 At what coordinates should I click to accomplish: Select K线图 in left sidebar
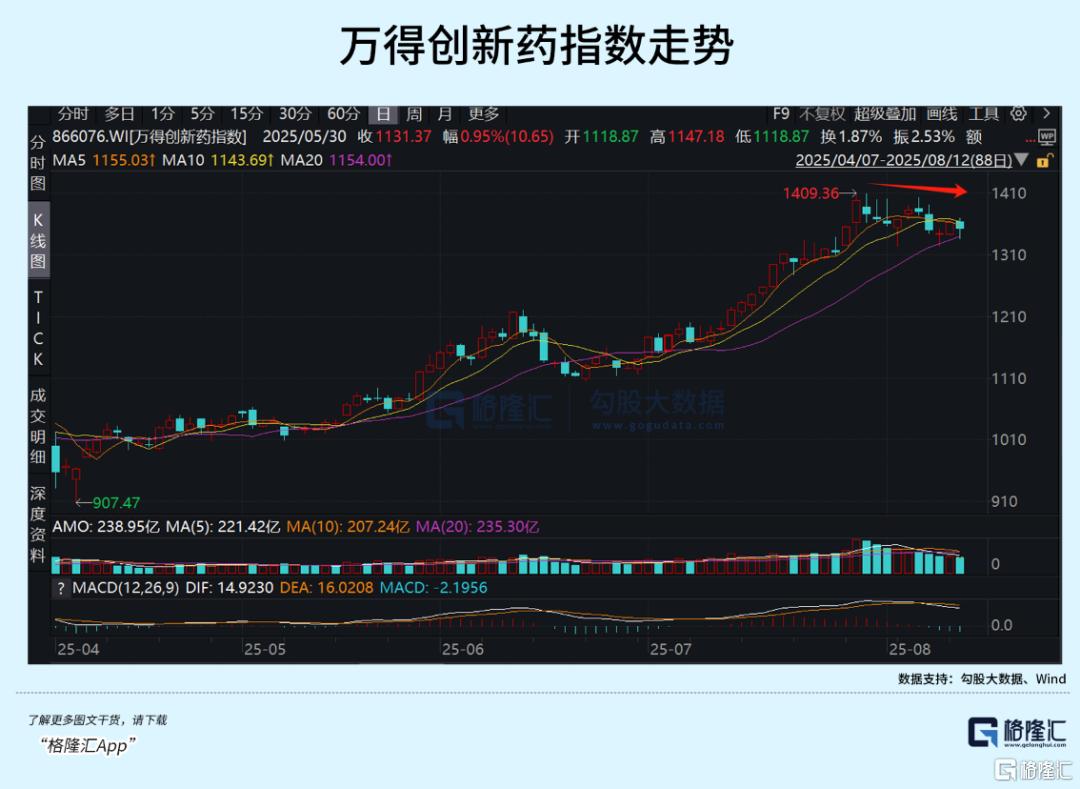(x=38, y=240)
